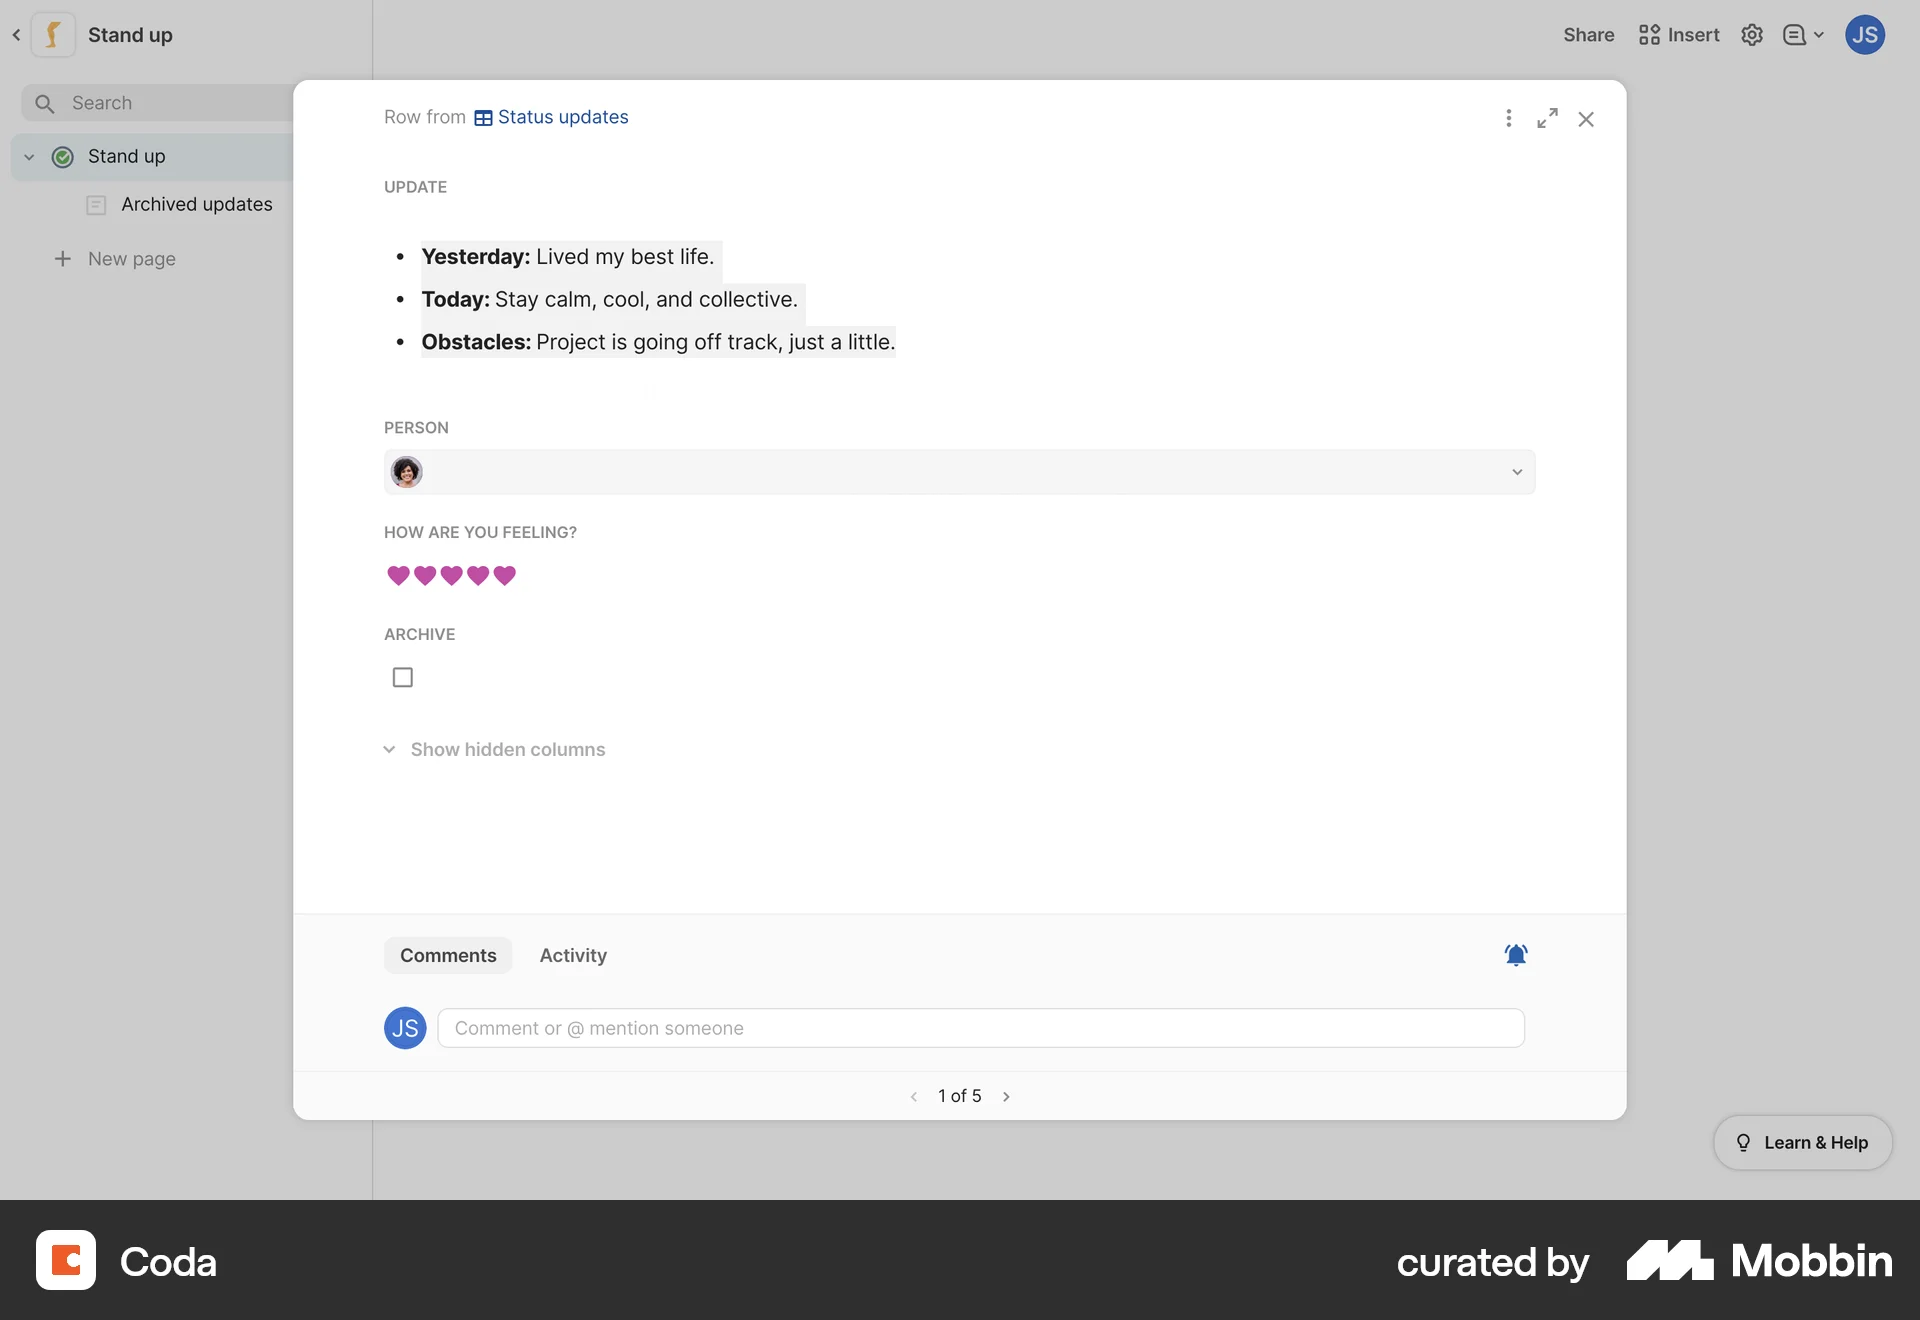Screen dimensions: 1920x1320
Task: Open the Status updates table link
Action: pyautogui.click(x=562, y=117)
